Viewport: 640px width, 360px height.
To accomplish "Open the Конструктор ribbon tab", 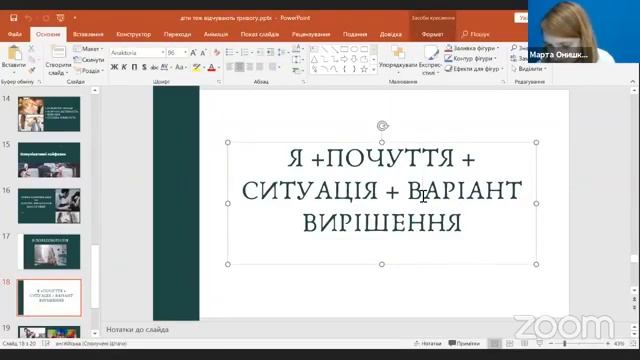I will click(133, 34).
